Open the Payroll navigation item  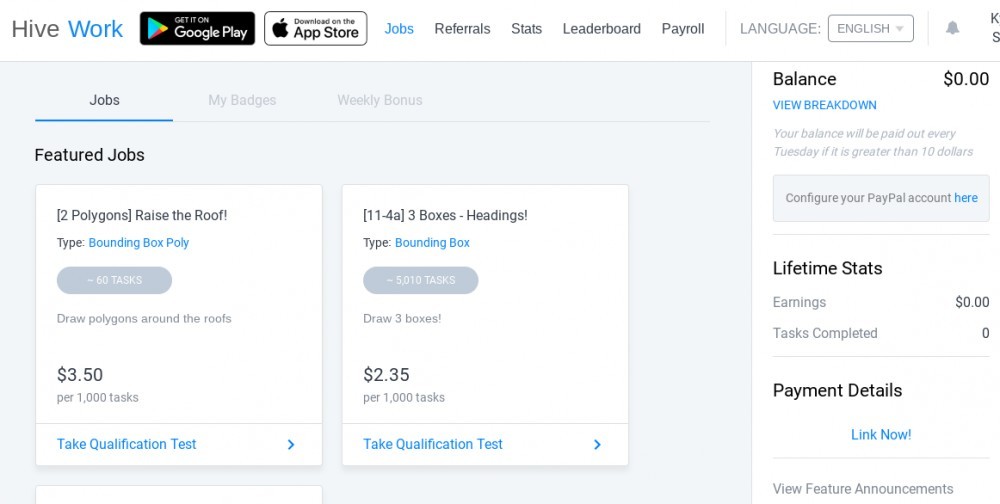pyautogui.click(x=683, y=29)
